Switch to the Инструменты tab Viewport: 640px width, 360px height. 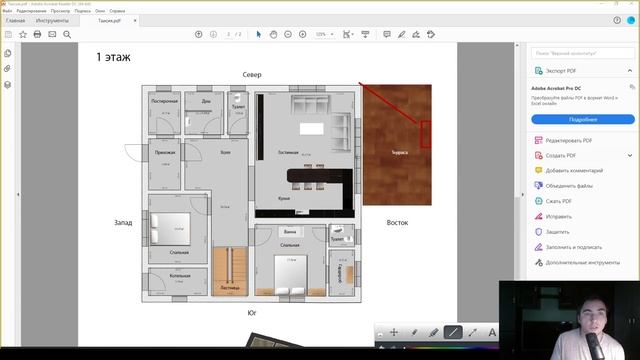52,20
